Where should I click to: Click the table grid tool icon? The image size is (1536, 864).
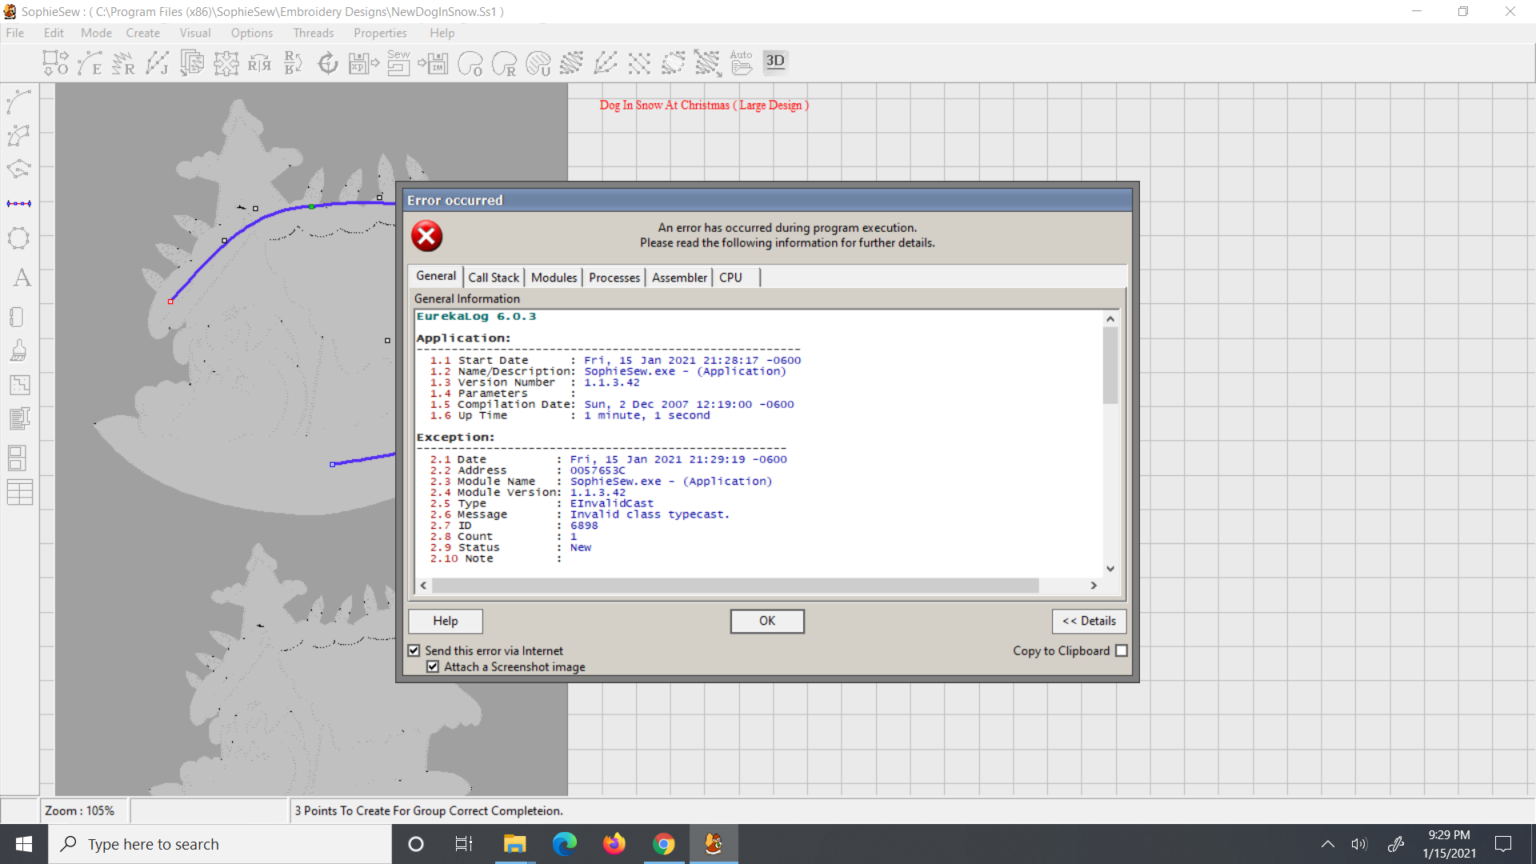(x=19, y=492)
